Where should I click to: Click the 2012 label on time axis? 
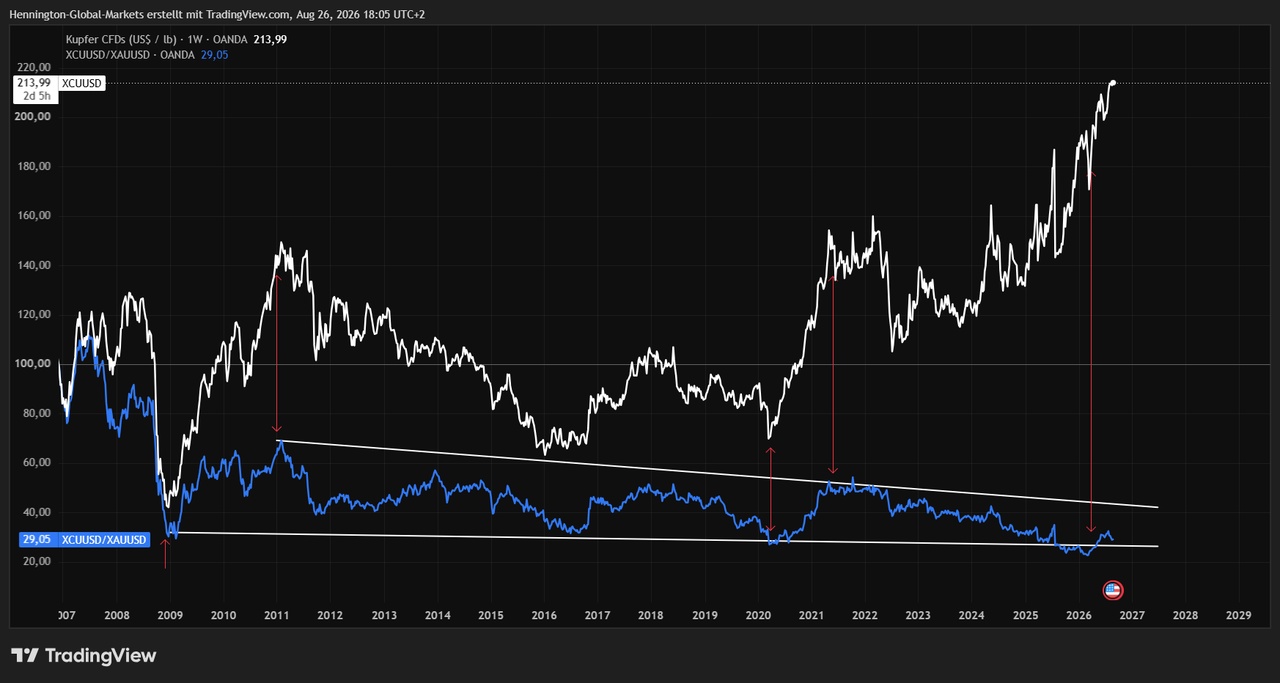330,615
